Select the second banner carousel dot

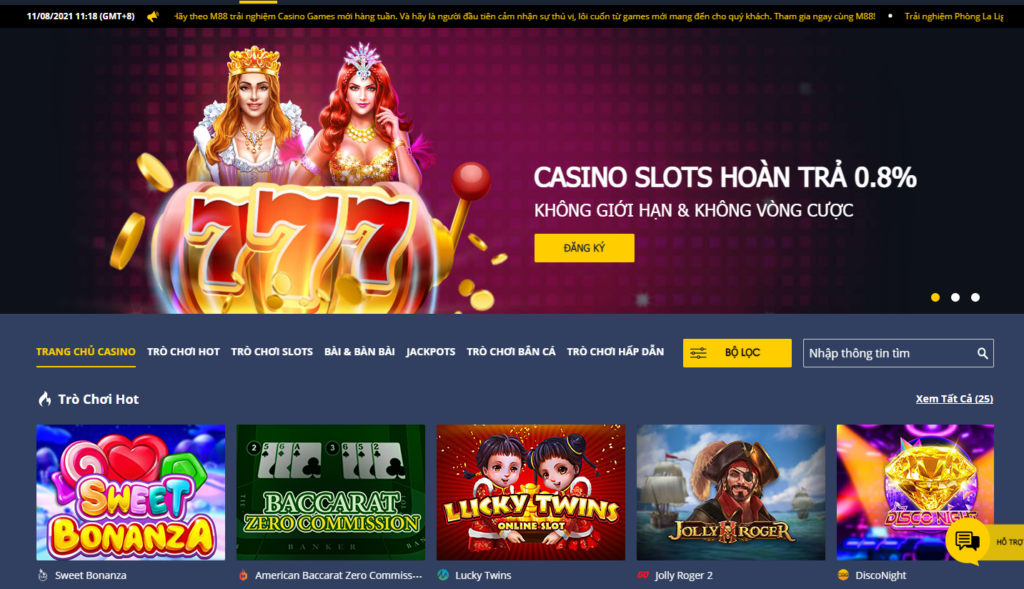(955, 297)
